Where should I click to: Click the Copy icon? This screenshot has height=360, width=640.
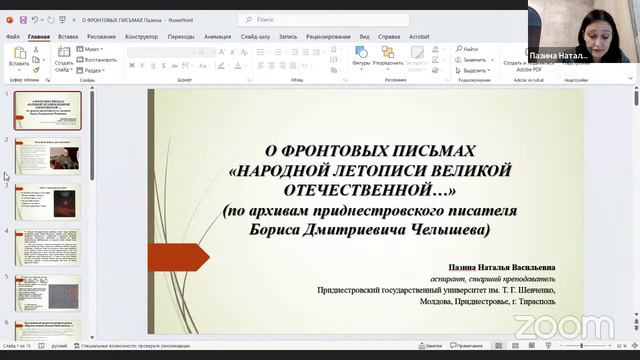point(36,60)
